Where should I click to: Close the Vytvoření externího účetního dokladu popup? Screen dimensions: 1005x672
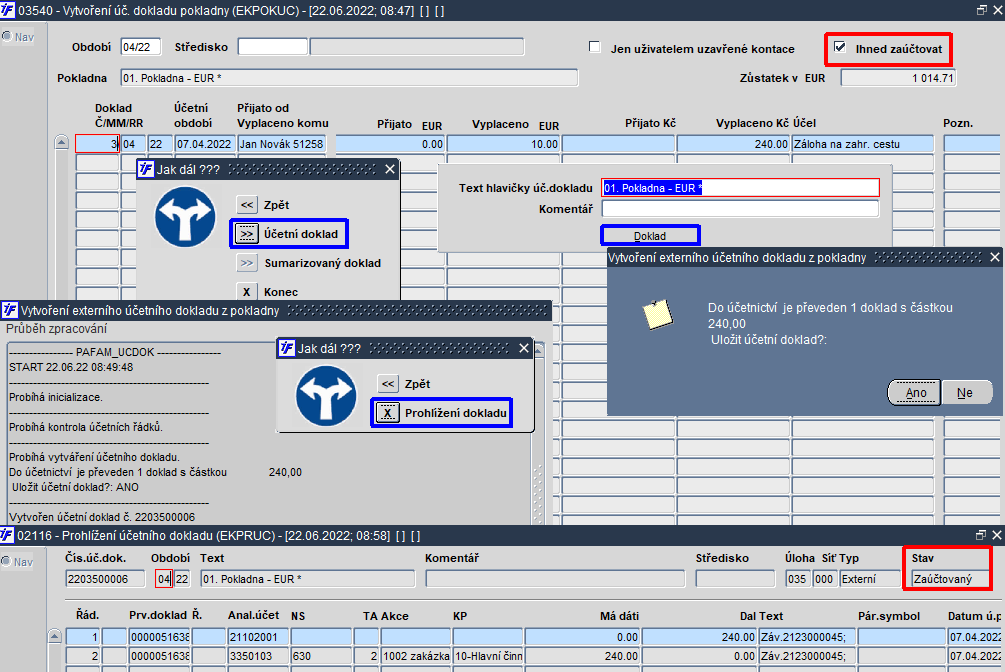click(994, 257)
